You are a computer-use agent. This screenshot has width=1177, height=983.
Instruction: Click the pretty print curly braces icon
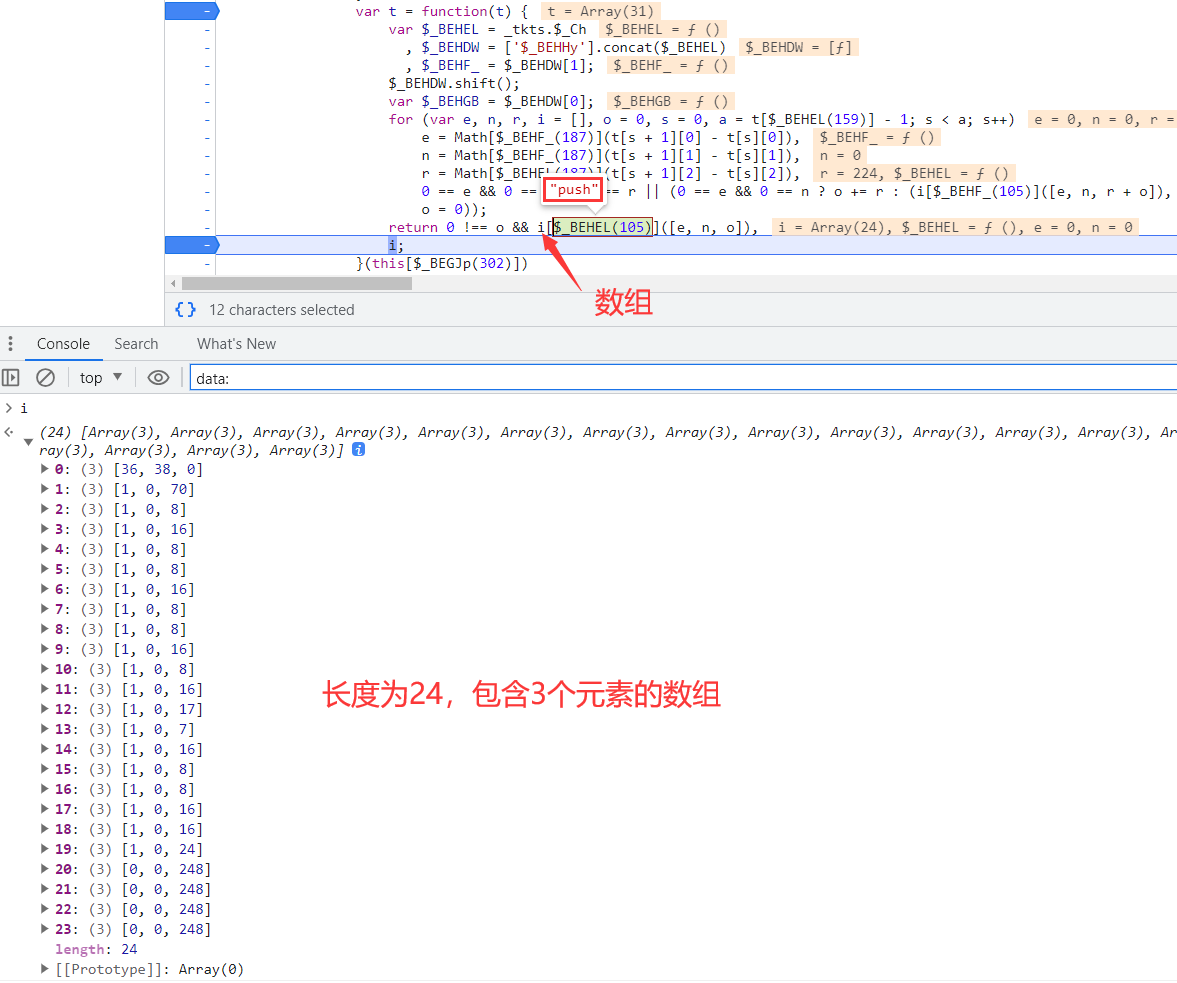pyautogui.click(x=185, y=310)
